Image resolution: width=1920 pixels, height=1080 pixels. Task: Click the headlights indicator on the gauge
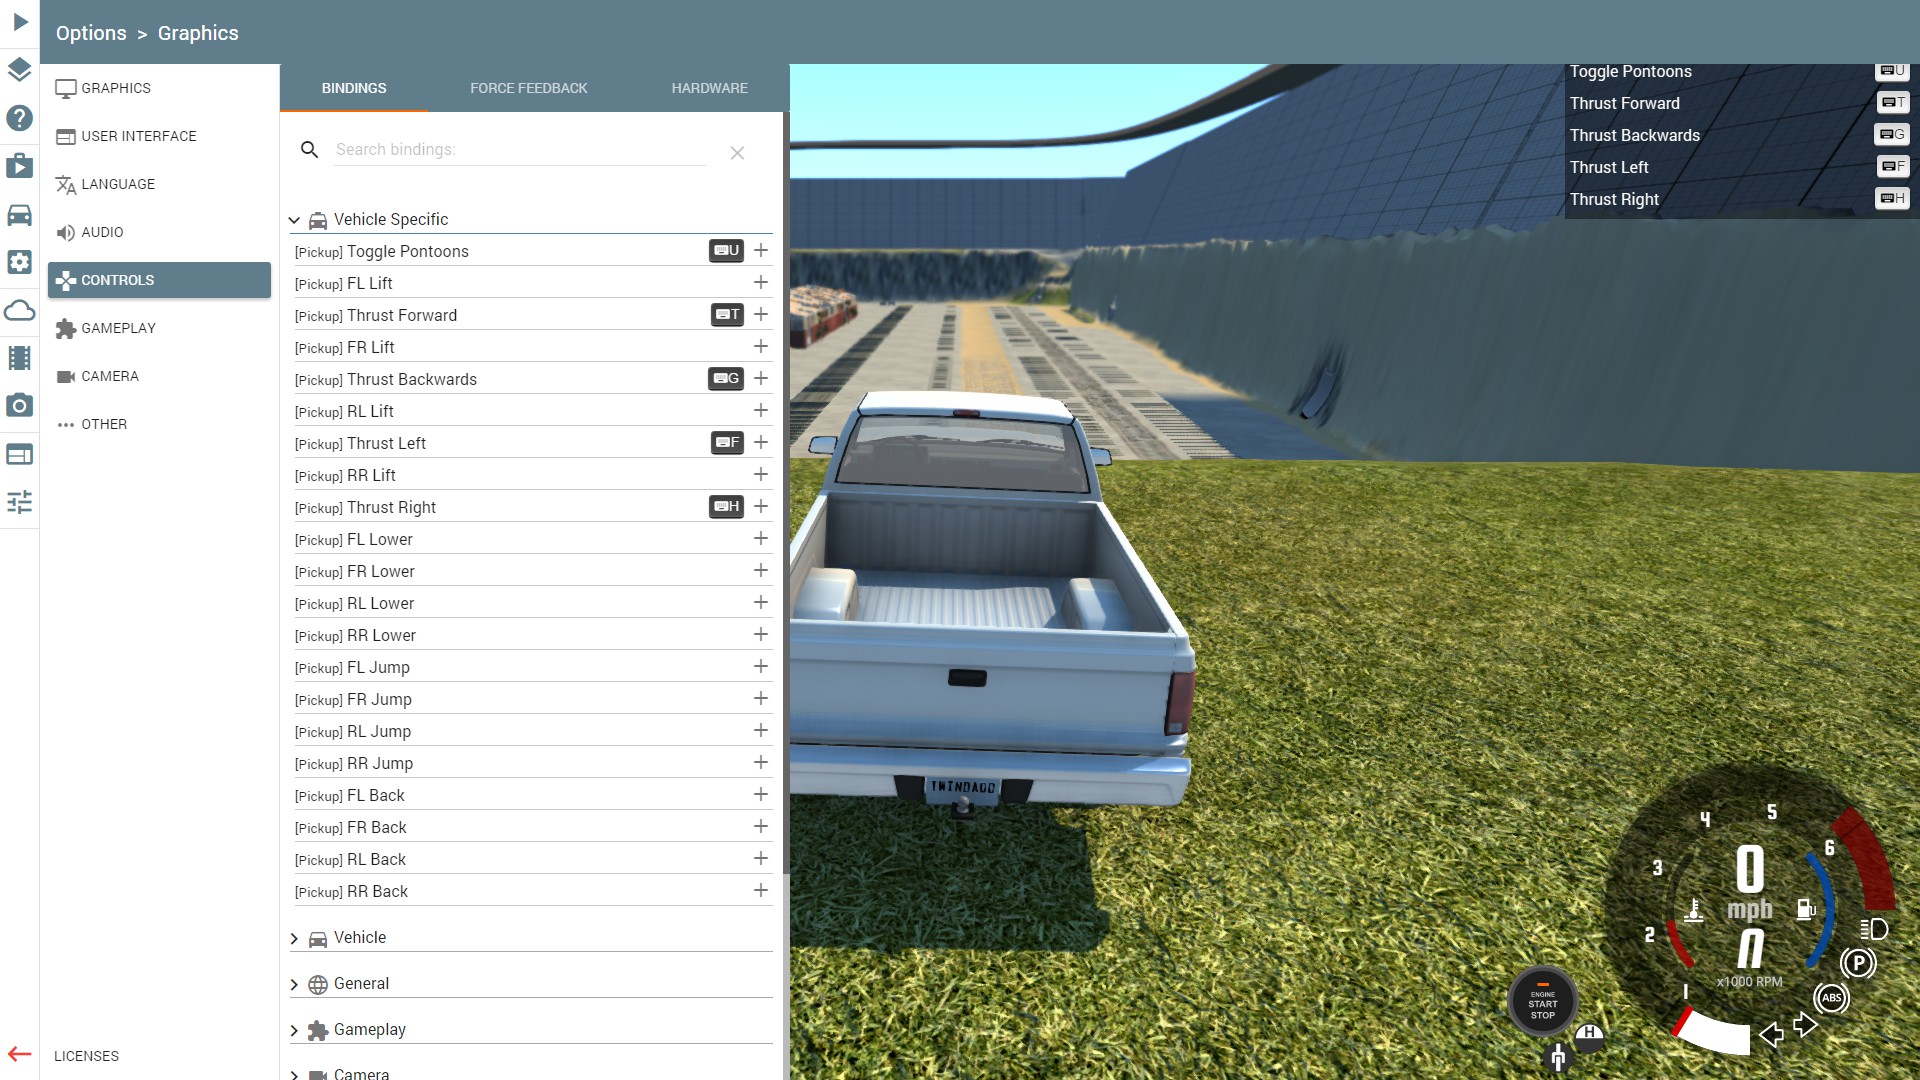[x=1874, y=929]
